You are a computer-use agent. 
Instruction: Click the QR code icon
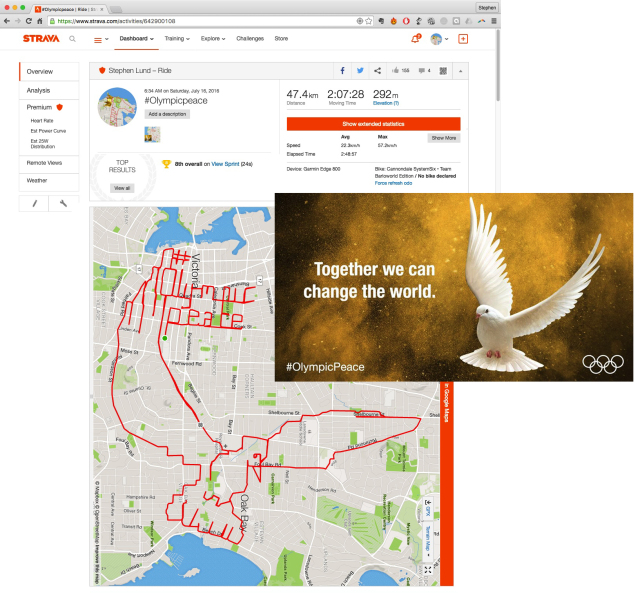(443, 71)
